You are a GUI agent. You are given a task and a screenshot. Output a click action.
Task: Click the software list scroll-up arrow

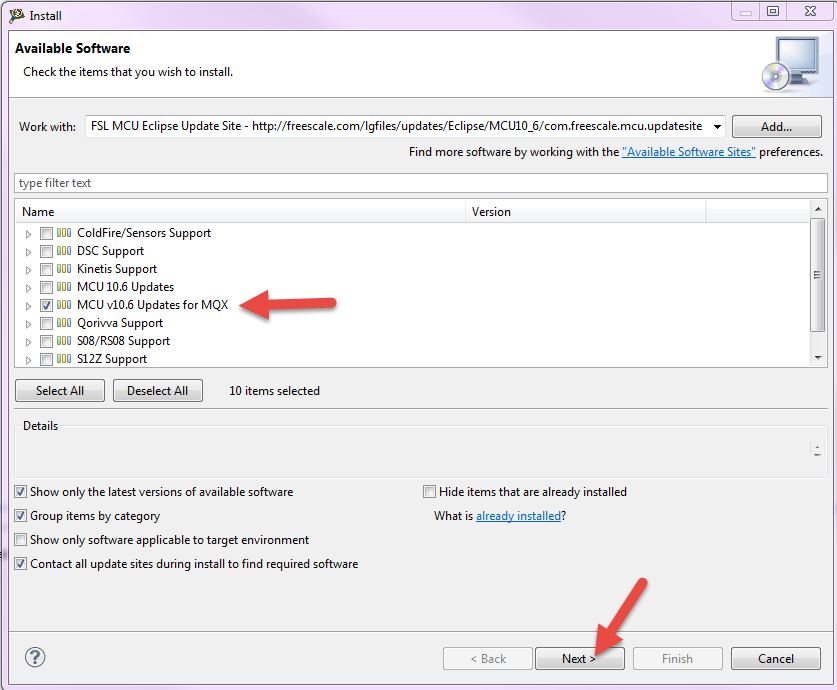click(x=818, y=209)
